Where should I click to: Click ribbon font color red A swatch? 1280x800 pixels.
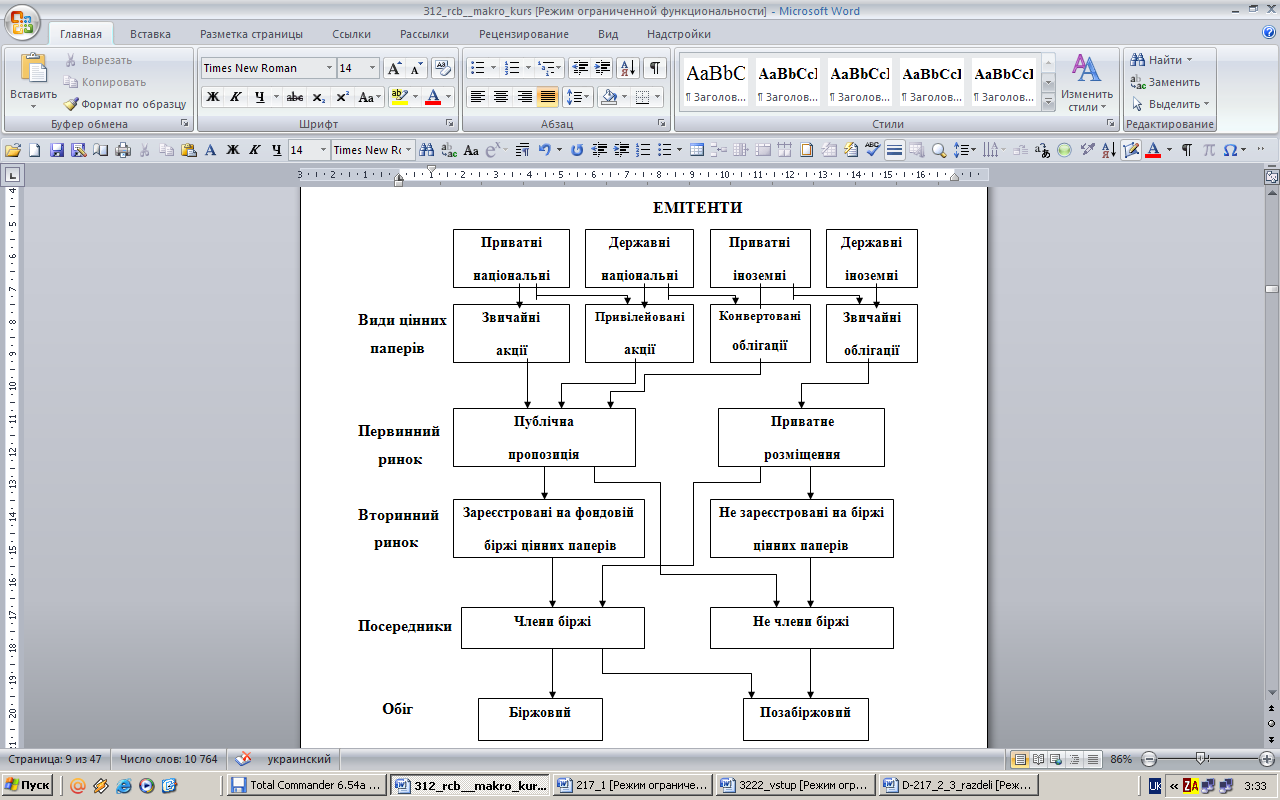(432, 97)
